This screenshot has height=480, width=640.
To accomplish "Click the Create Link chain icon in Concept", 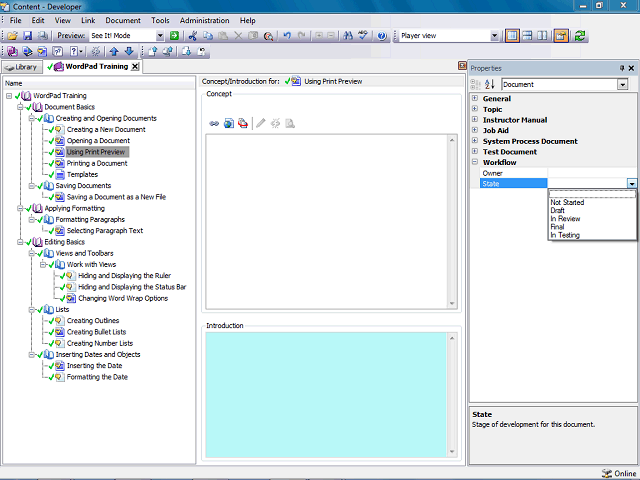I will click(x=214, y=123).
